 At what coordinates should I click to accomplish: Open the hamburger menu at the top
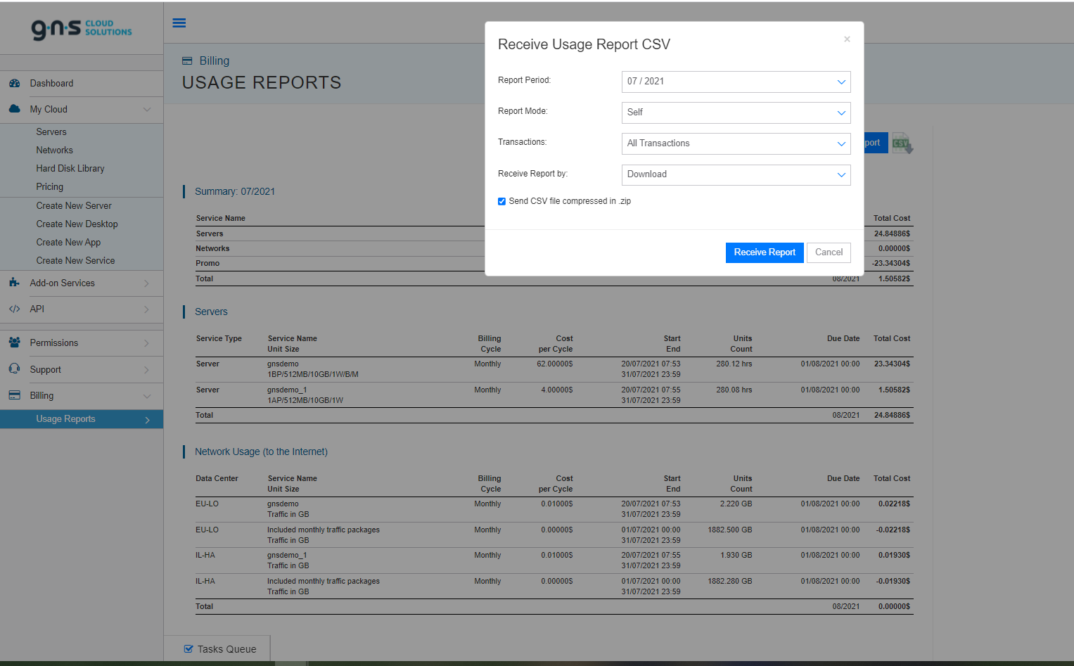(179, 22)
